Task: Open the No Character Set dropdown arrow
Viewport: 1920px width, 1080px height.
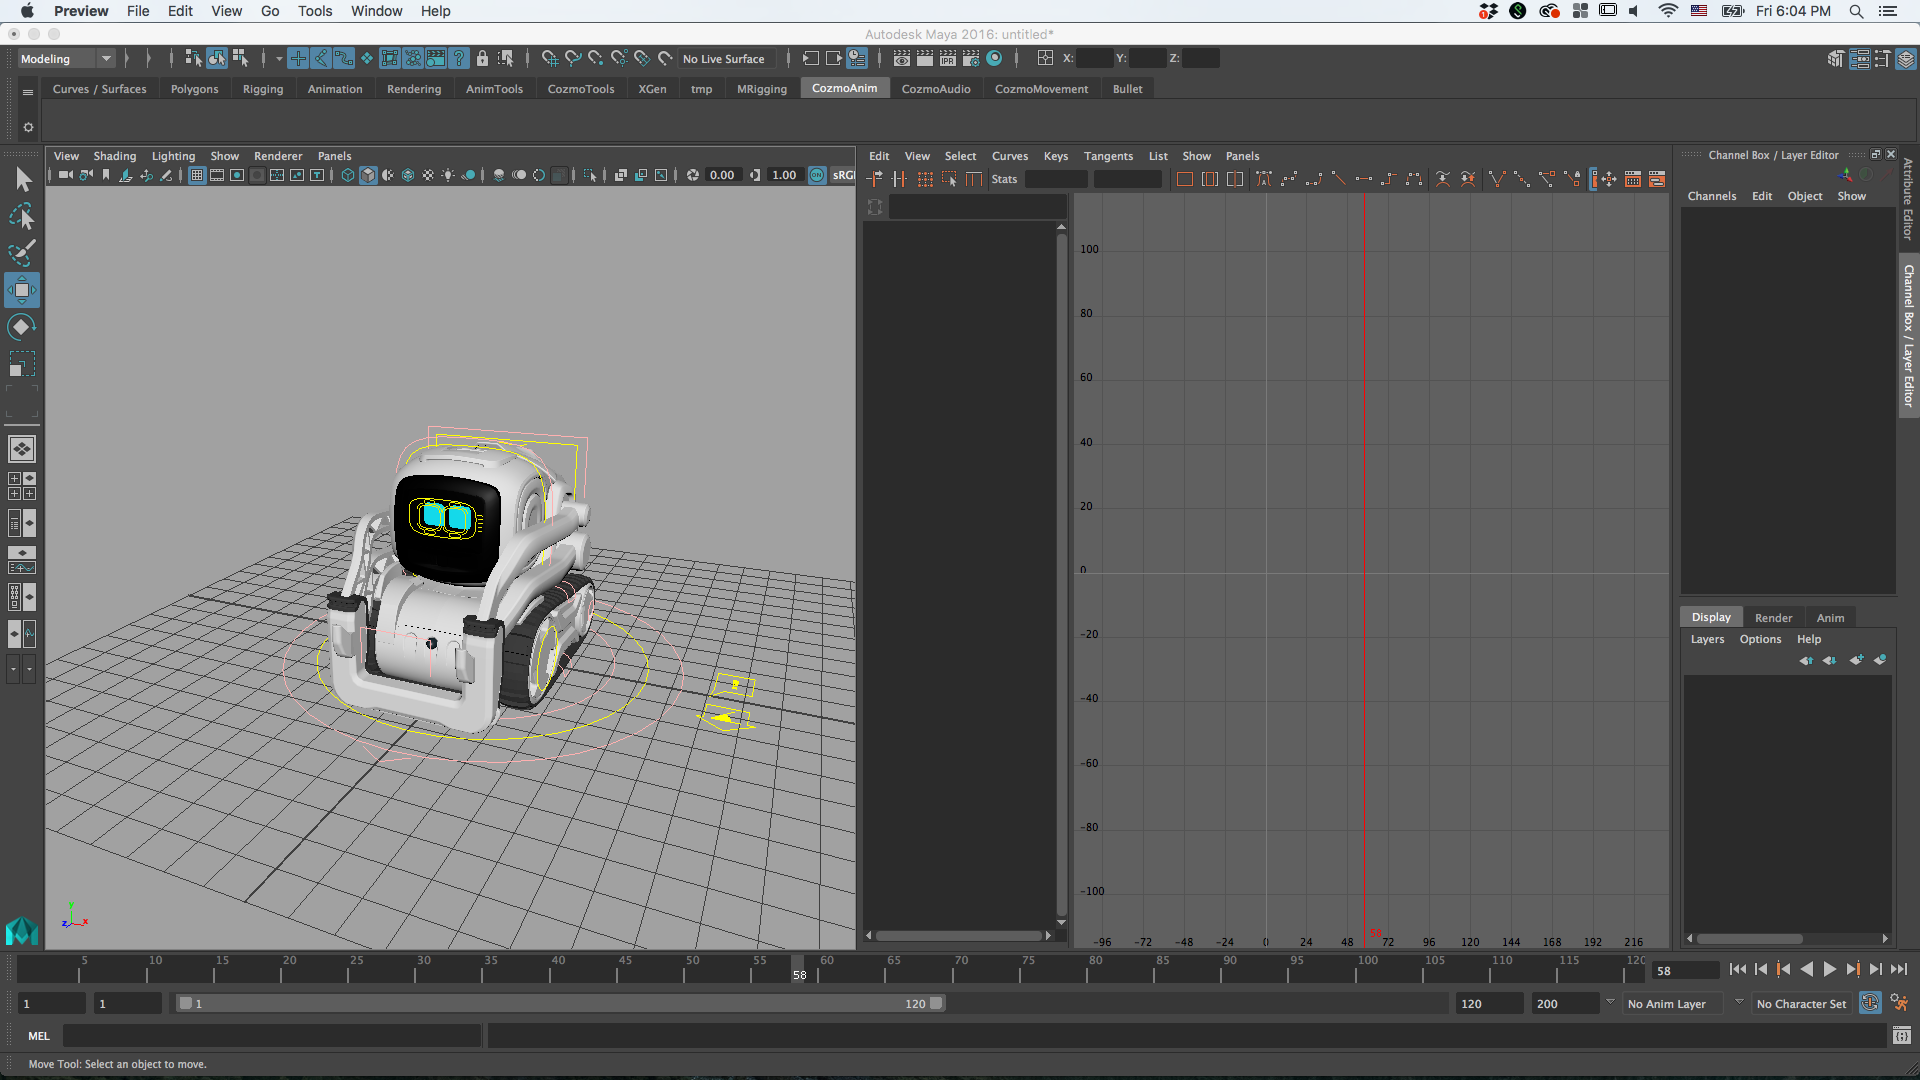Action: 1739,1003
